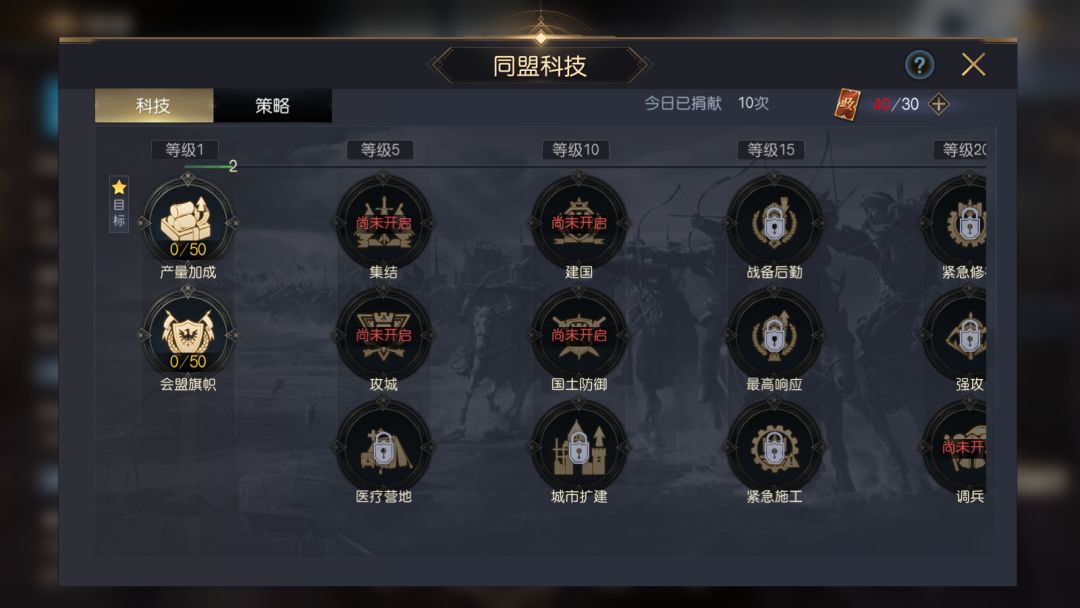Click the 建国 nation-founding technology icon
This screenshot has width=1080, height=608.
(x=579, y=222)
